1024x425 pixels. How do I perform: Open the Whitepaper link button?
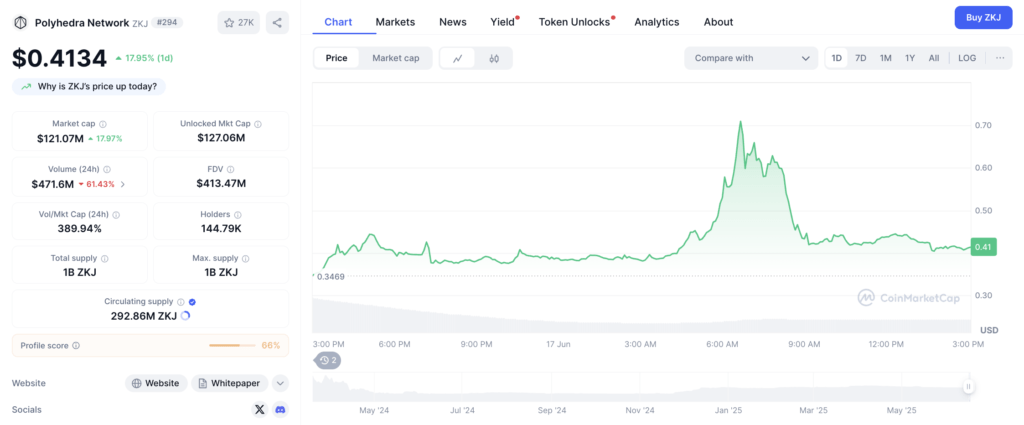pyautogui.click(x=230, y=383)
